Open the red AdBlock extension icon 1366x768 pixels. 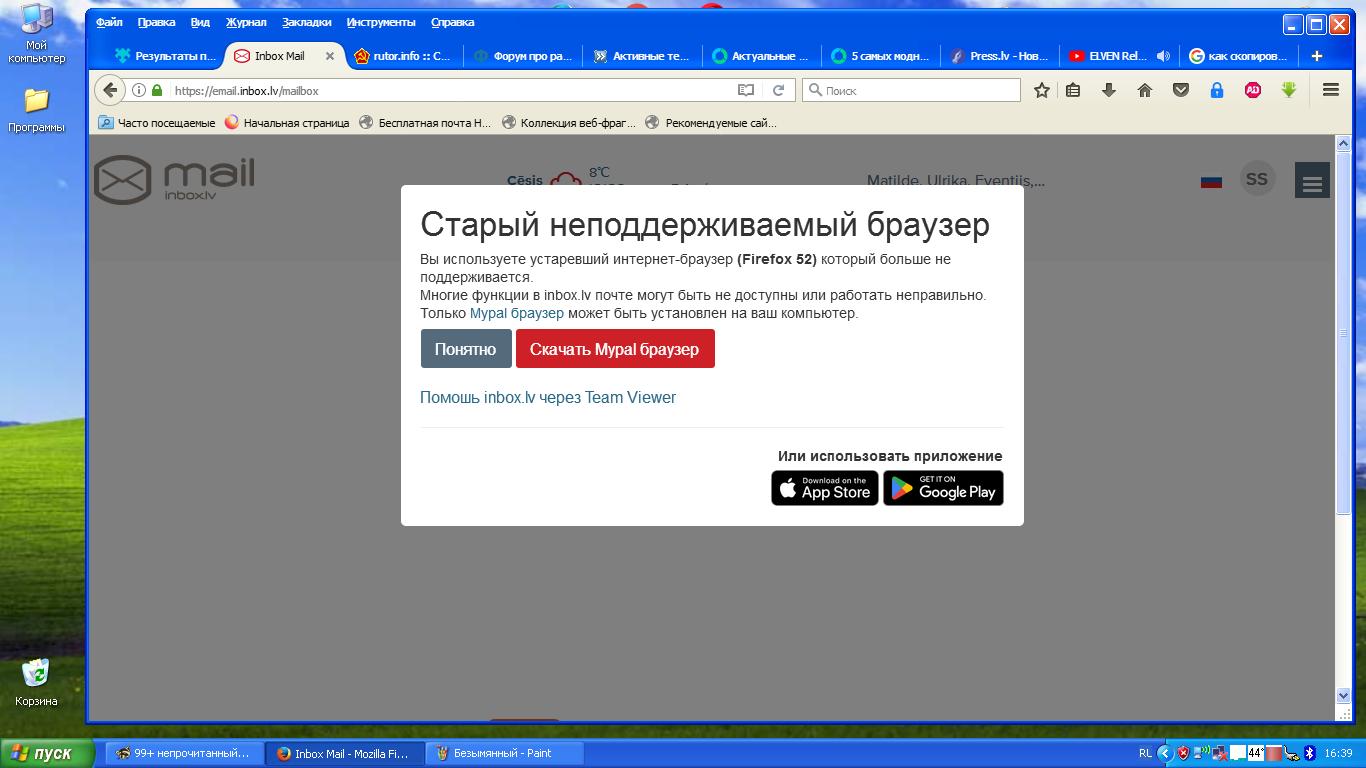point(1253,90)
